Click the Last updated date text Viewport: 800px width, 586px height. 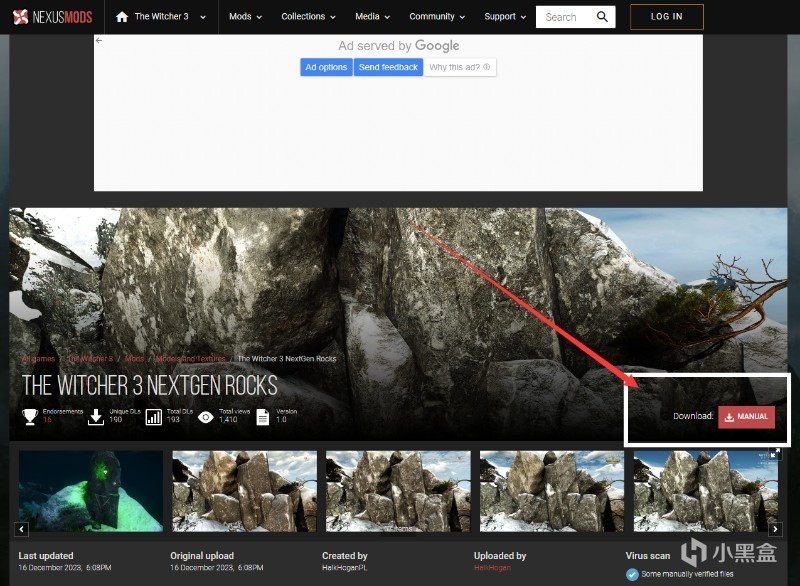click(x=65, y=568)
